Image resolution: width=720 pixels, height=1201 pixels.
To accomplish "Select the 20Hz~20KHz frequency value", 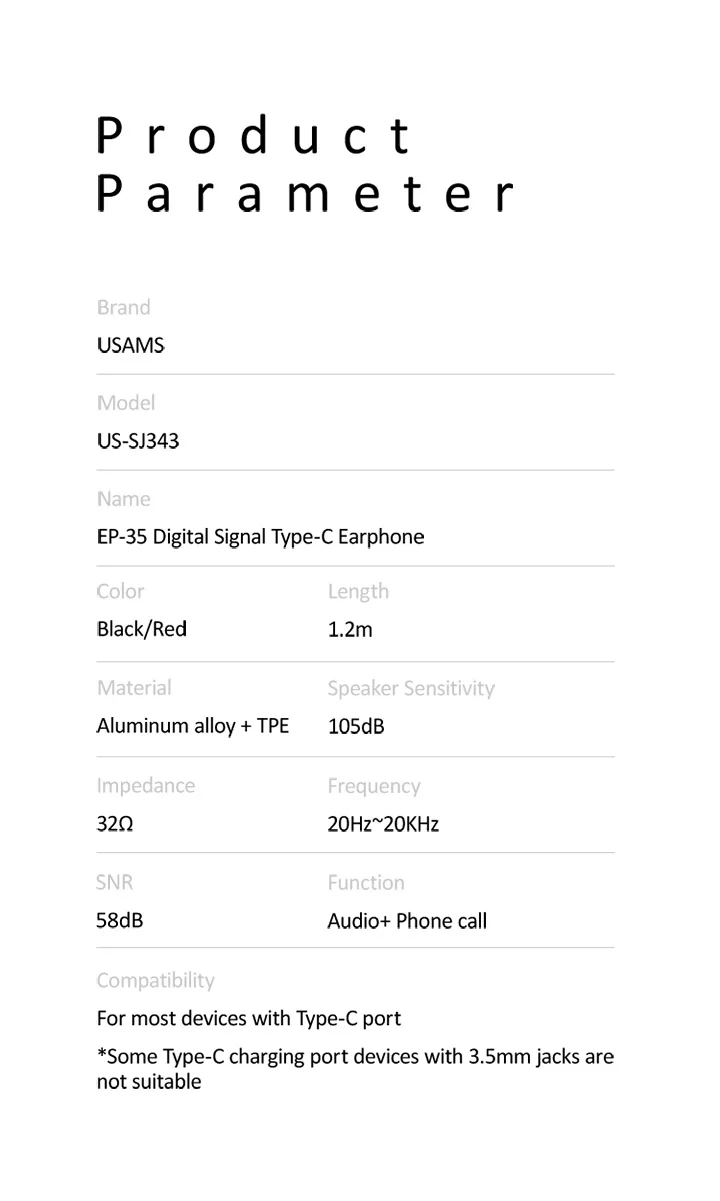I will coord(383,825).
